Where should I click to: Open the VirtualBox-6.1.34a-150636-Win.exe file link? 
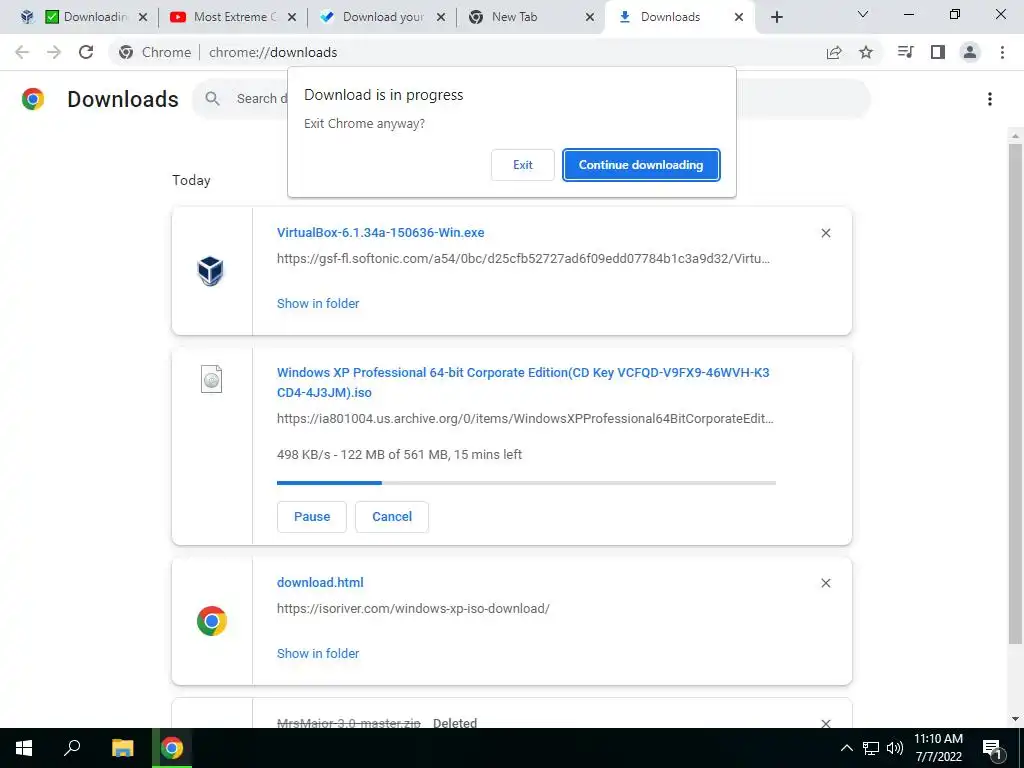point(381,232)
